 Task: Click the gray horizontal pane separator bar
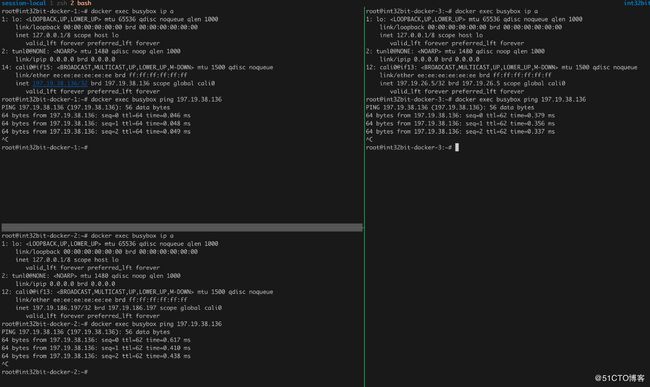(182, 227)
